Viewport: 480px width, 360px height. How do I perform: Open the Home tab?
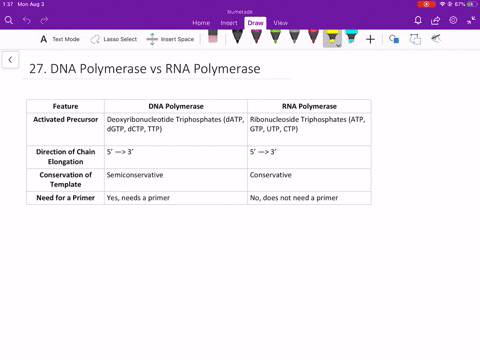click(x=201, y=23)
